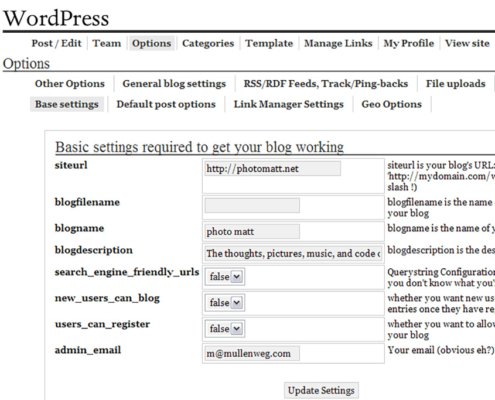Go to the Team menu item
The image size is (495, 400).
click(x=107, y=43)
